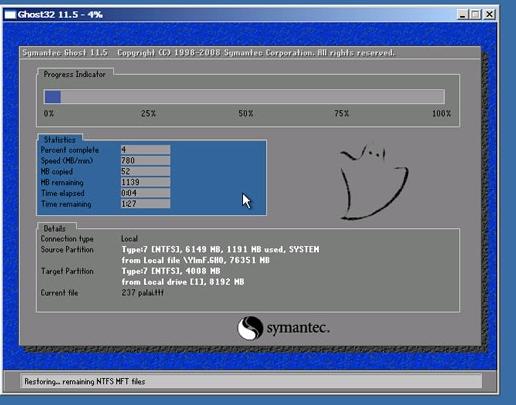This screenshot has height=405, width=516.
Task: Click the 'Ghost32 11.5 - 4%' window title
Action: 60,15
